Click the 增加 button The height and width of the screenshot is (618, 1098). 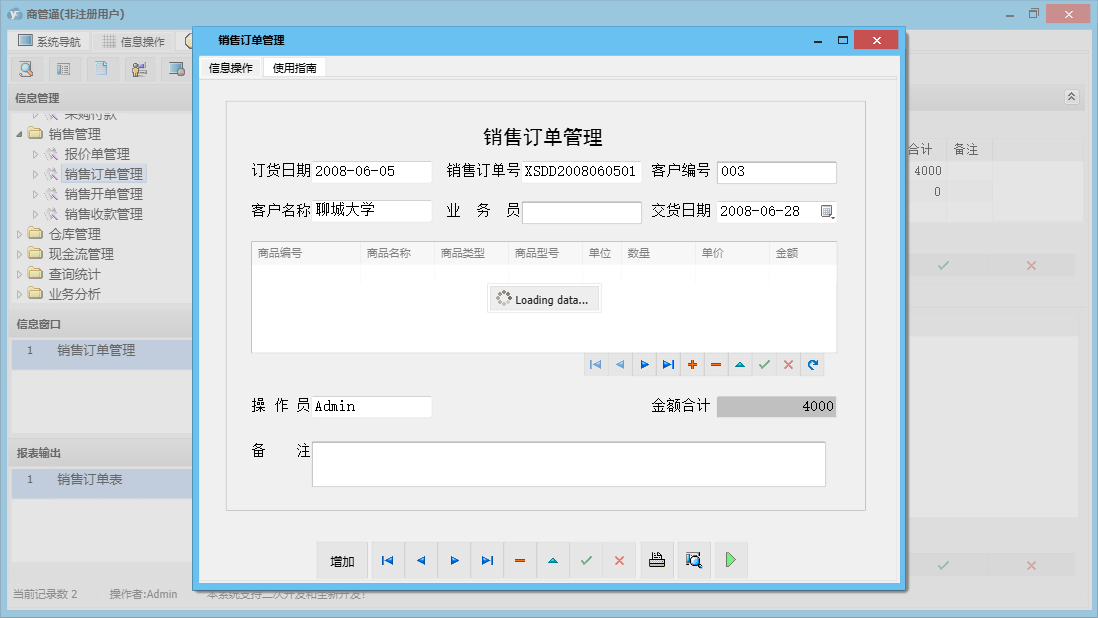click(342, 560)
